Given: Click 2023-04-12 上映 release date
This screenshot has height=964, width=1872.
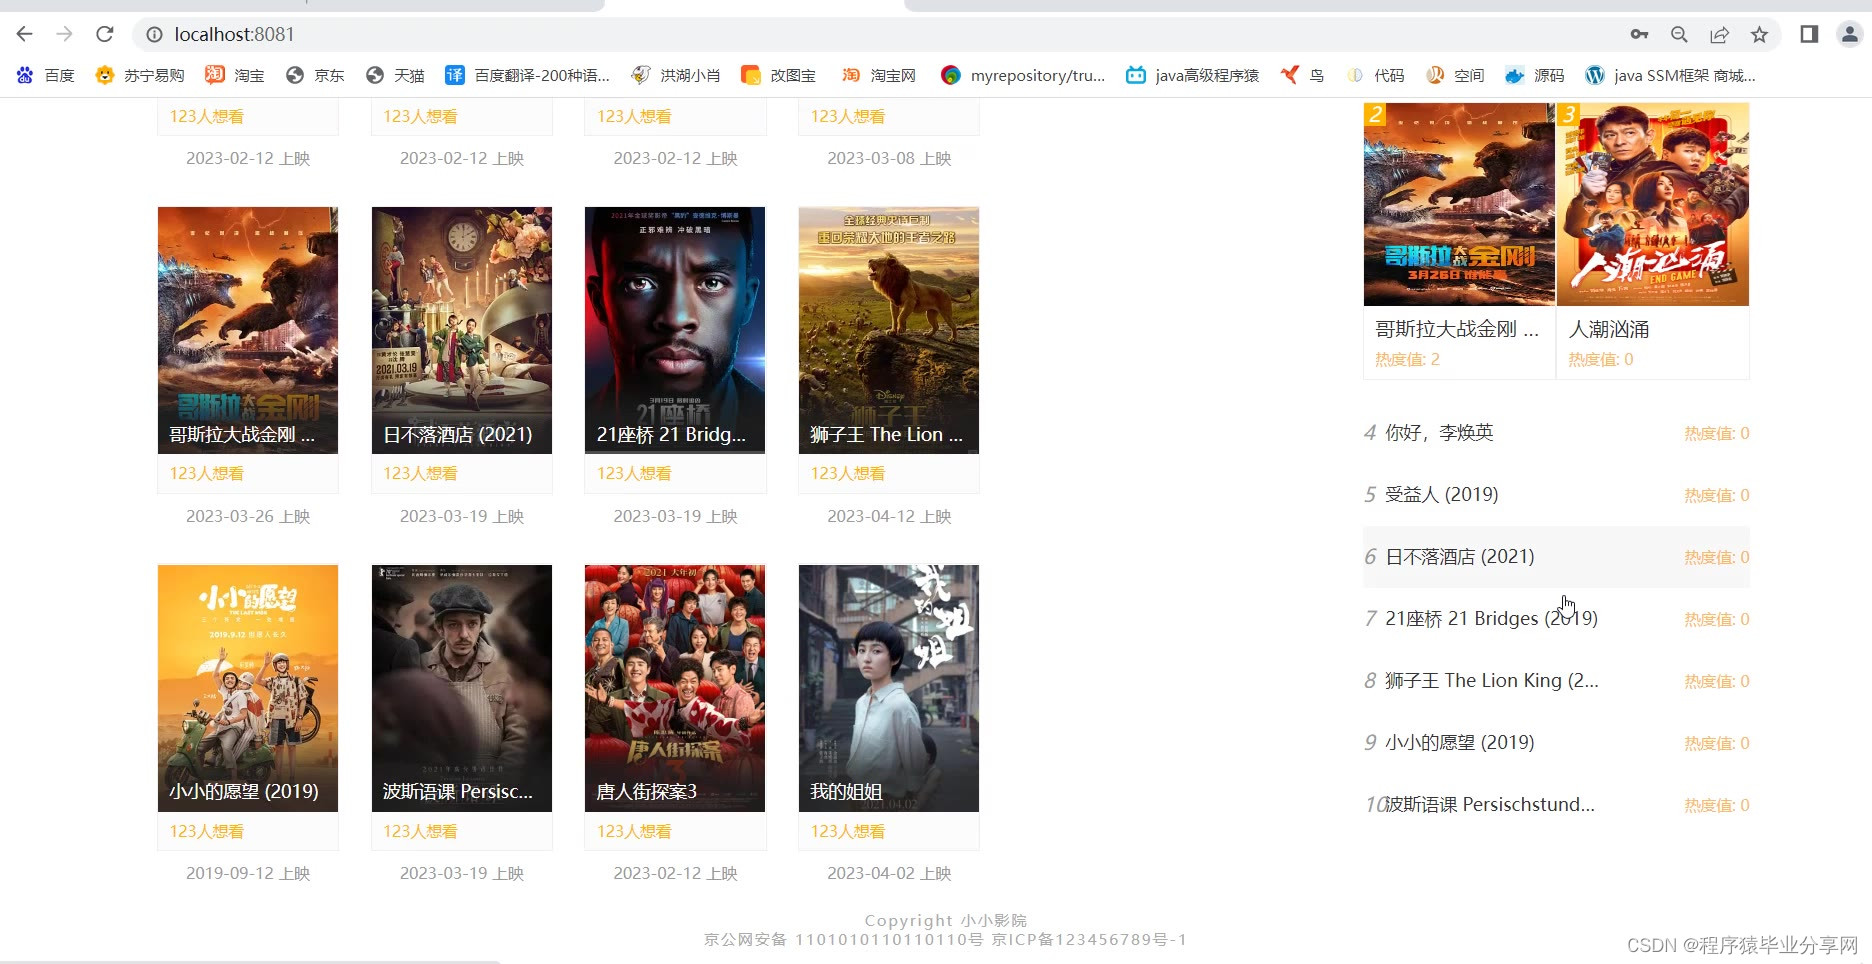Looking at the screenshot, I should 889,516.
